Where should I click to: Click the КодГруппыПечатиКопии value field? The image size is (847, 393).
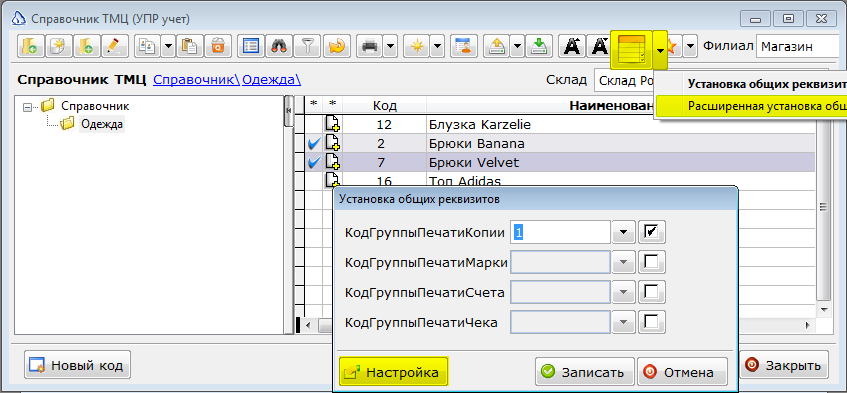point(560,232)
